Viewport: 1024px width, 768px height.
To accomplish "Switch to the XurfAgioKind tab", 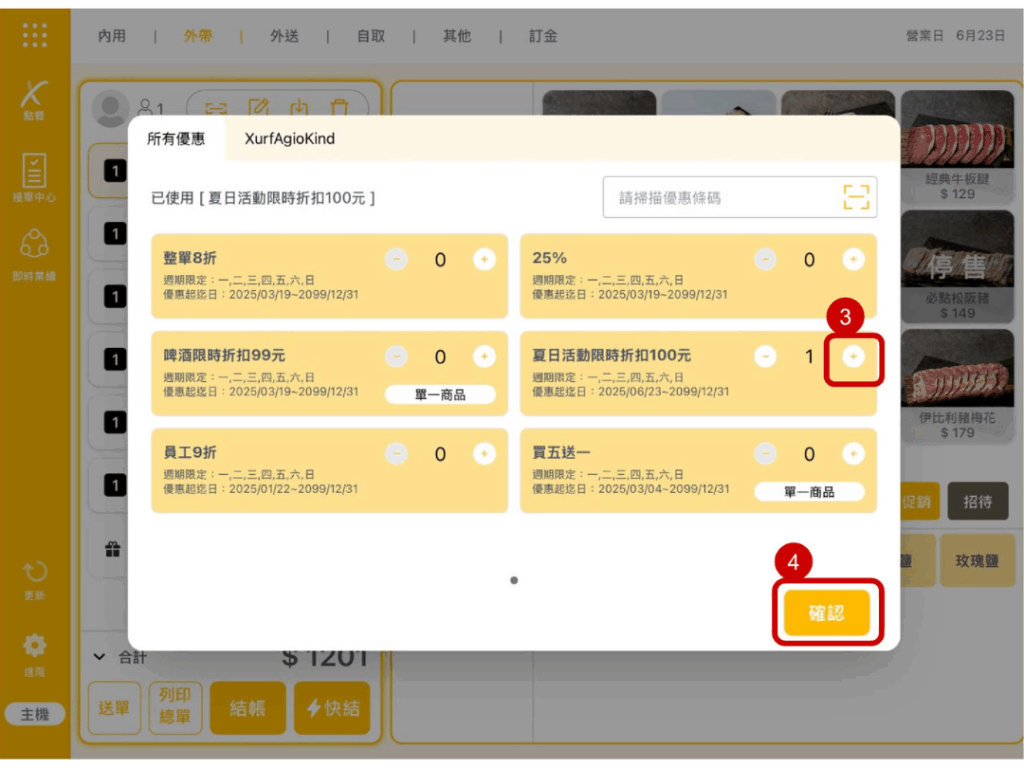I will point(290,139).
